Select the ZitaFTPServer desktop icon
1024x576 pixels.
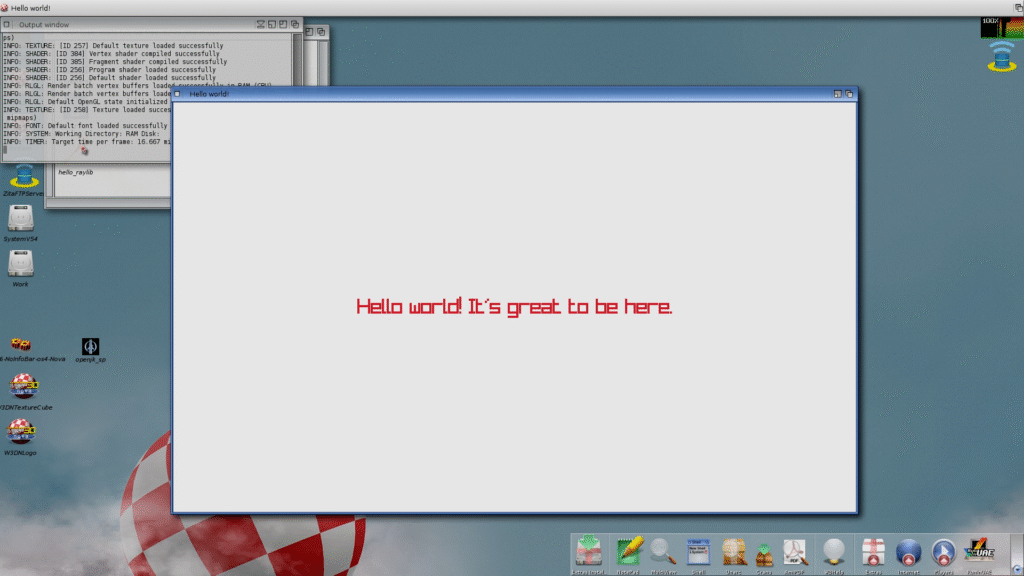24,176
